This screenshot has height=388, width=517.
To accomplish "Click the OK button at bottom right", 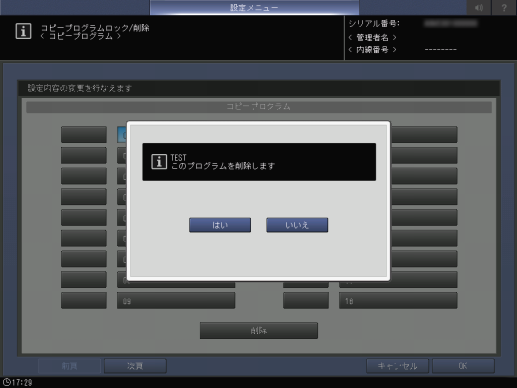I will click(463, 366).
